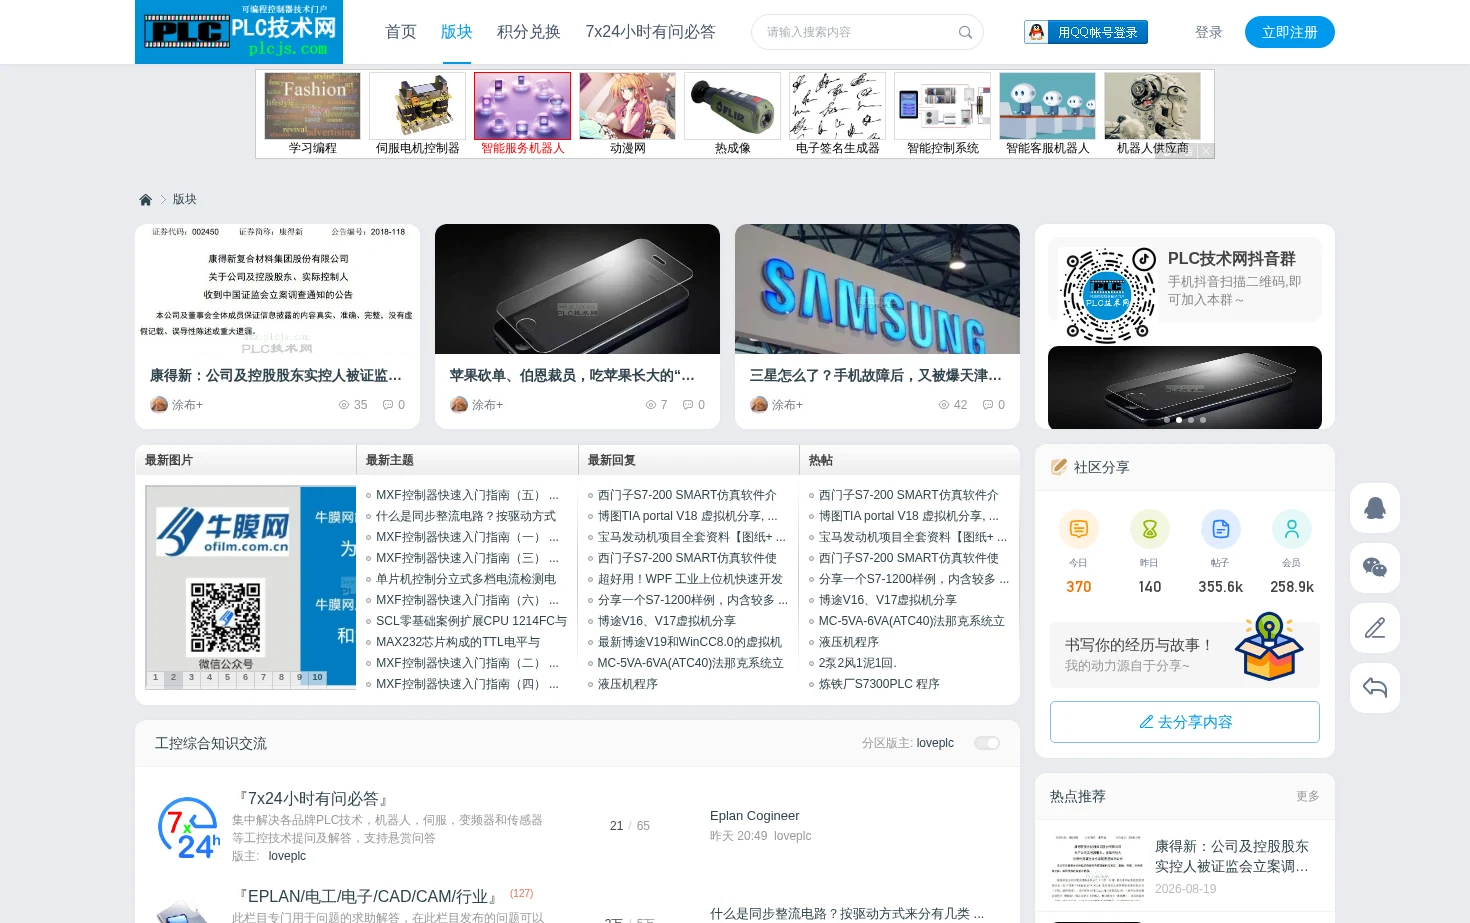
Task: Click the gift box lightbulb illustration
Action: coord(1269,646)
